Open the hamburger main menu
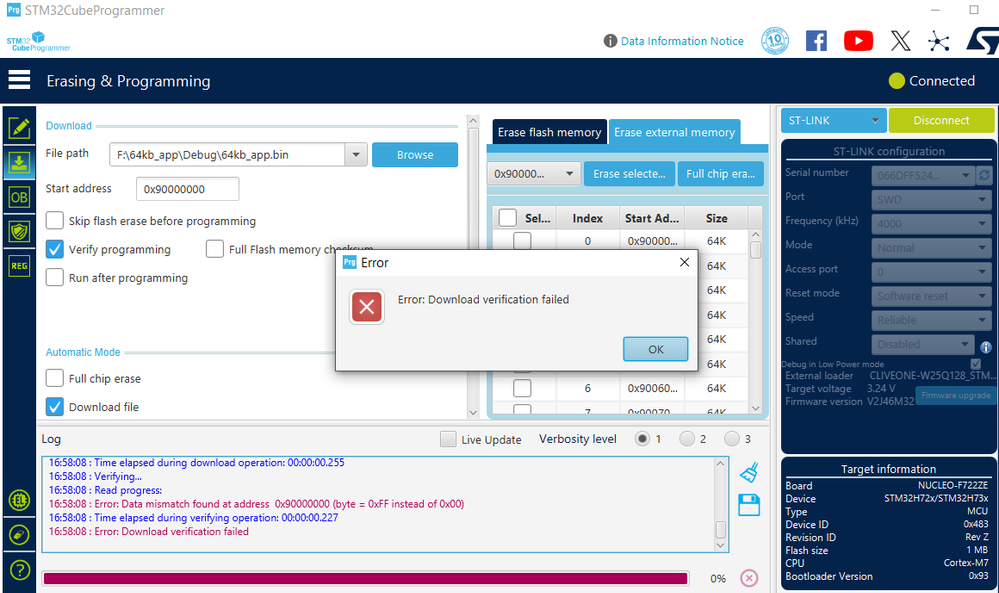 pyautogui.click(x=19, y=80)
